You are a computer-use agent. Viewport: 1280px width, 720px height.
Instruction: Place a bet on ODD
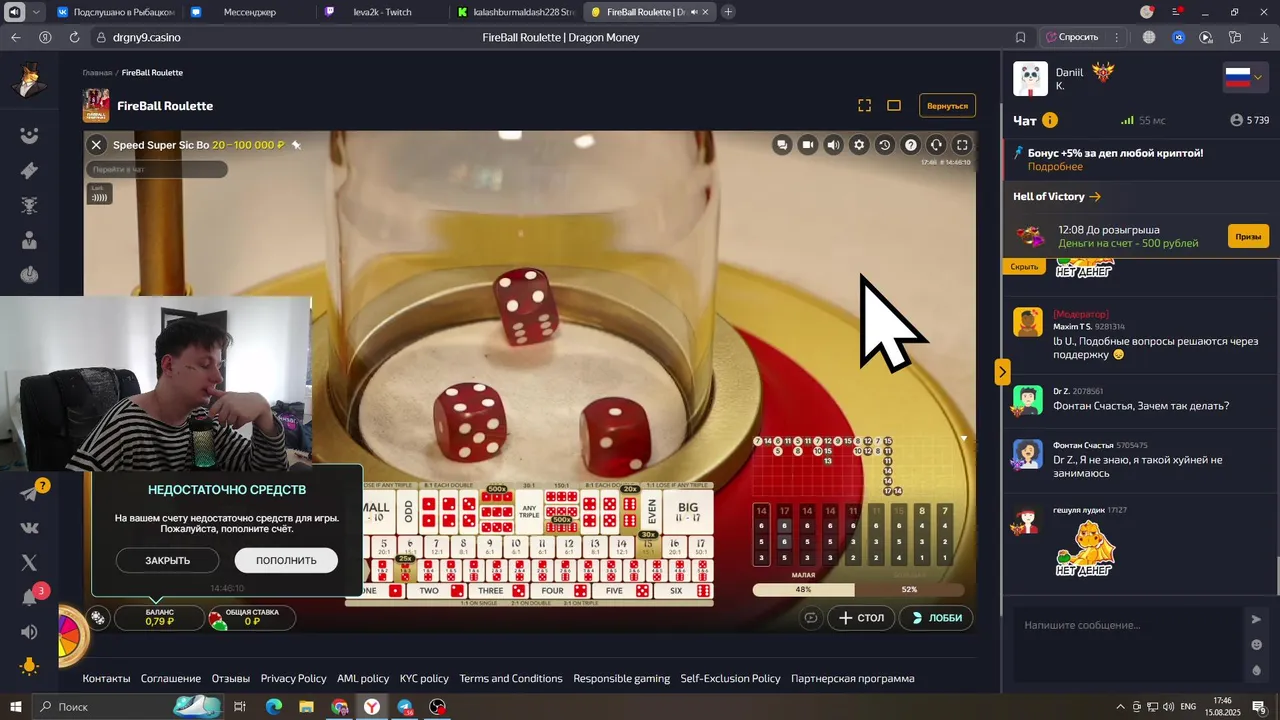408,512
